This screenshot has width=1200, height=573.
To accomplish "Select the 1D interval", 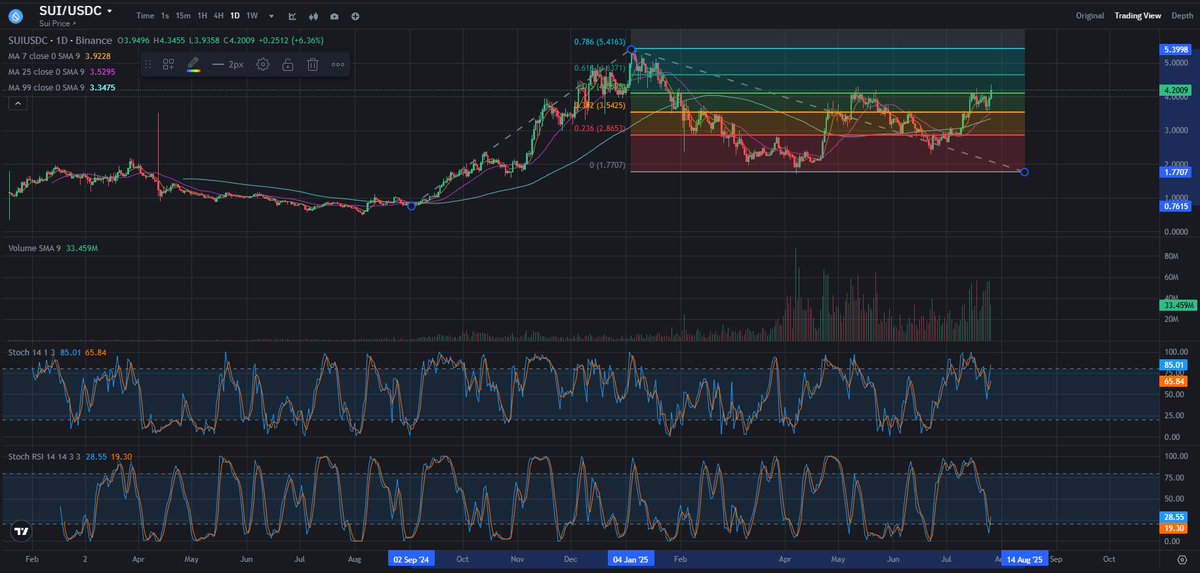I will (235, 16).
